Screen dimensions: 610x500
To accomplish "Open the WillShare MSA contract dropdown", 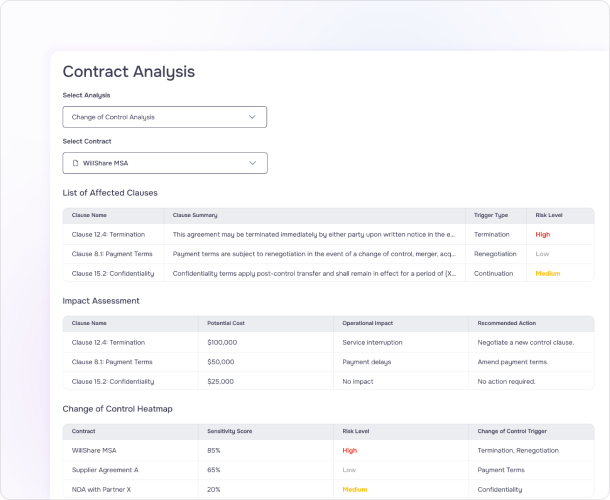I will click(x=165, y=163).
